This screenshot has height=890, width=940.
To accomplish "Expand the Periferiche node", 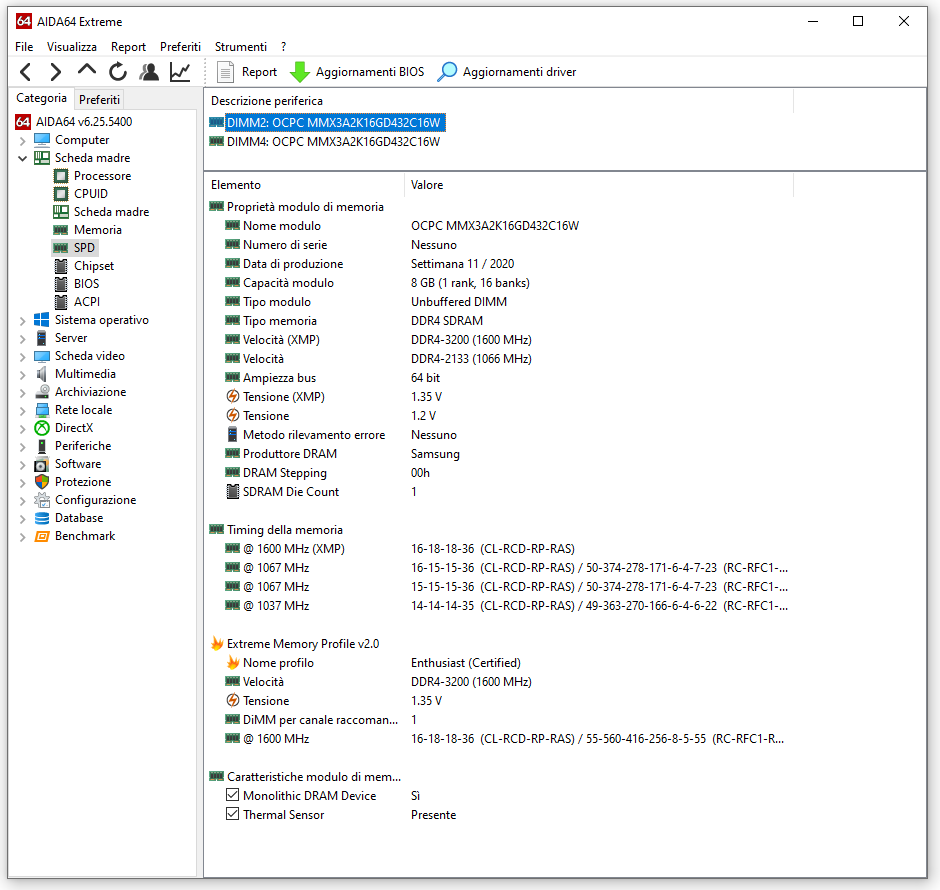I will coord(22,446).
